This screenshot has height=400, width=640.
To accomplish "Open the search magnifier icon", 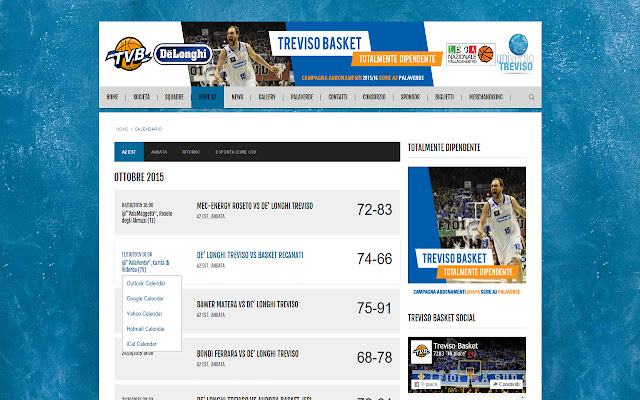I will pos(531,97).
